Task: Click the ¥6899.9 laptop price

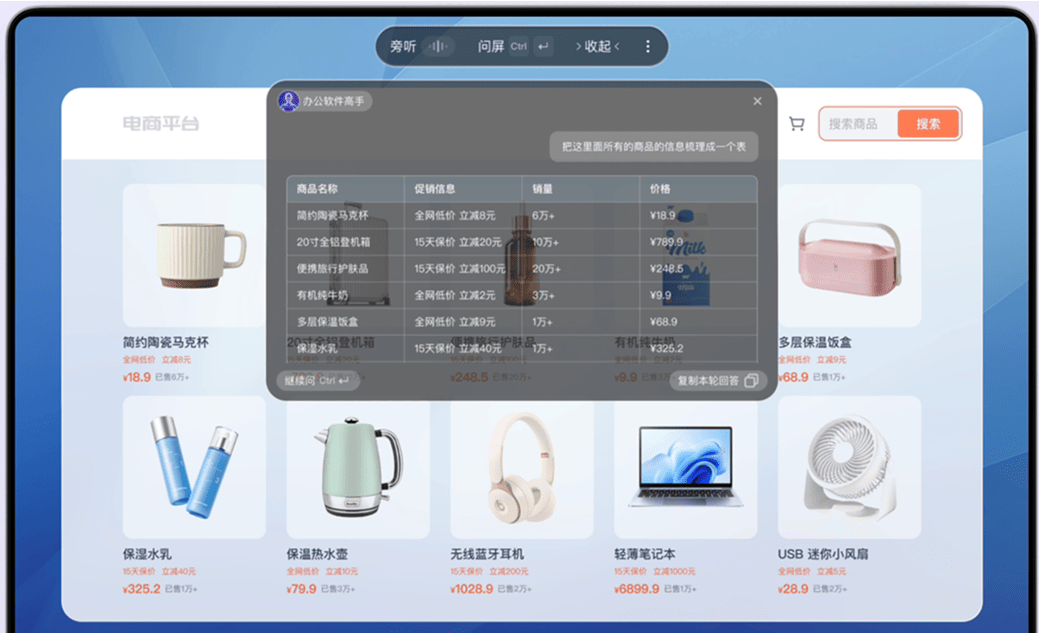Action: pyautogui.click(x=637, y=589)
